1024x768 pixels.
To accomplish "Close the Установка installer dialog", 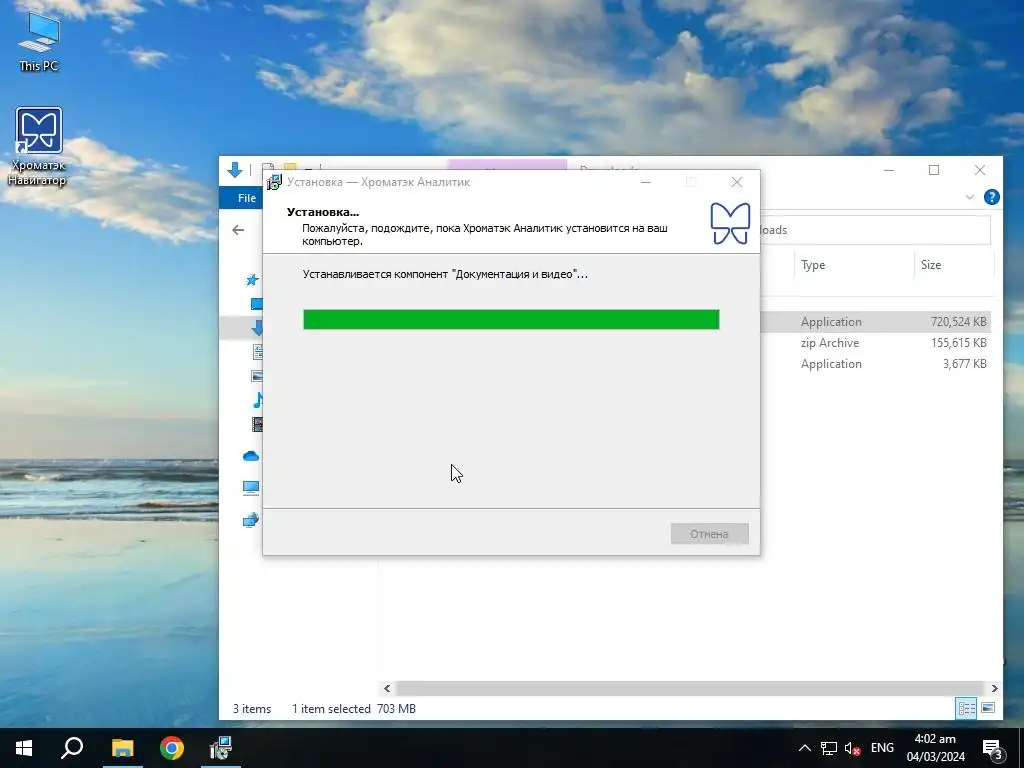I will (x=737, y=182).
